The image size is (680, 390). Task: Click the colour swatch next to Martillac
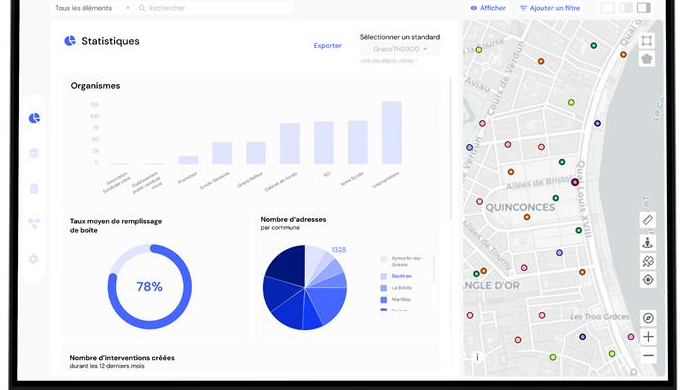coord(383,300)
